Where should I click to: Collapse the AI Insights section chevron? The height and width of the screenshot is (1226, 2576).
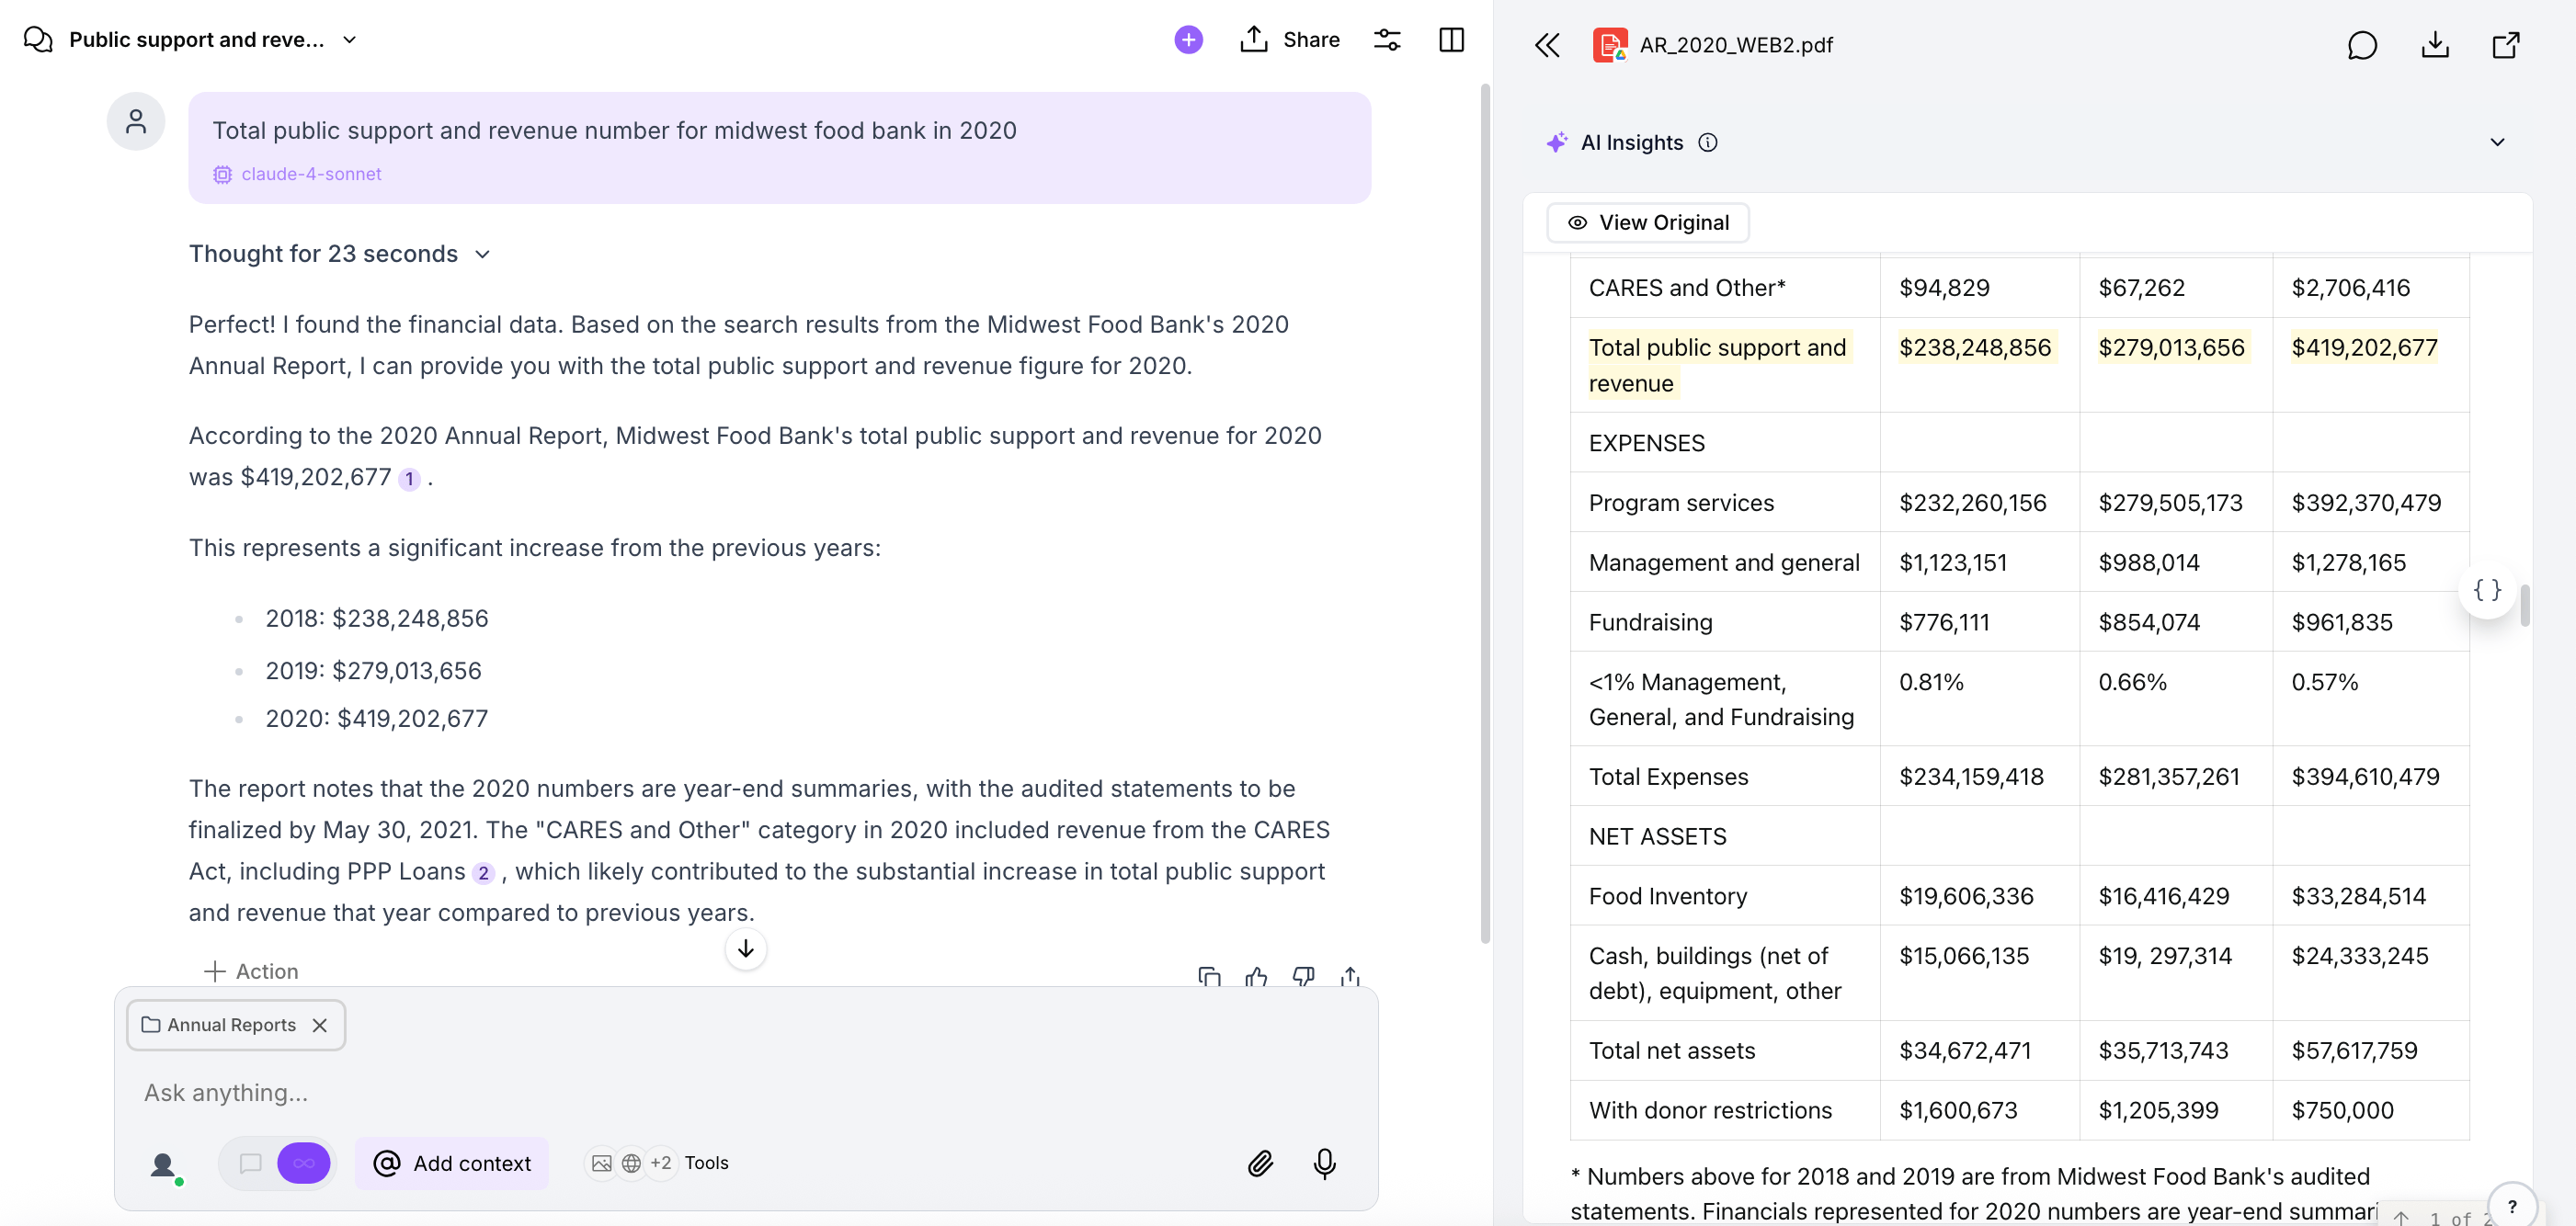coord(2497,142)
